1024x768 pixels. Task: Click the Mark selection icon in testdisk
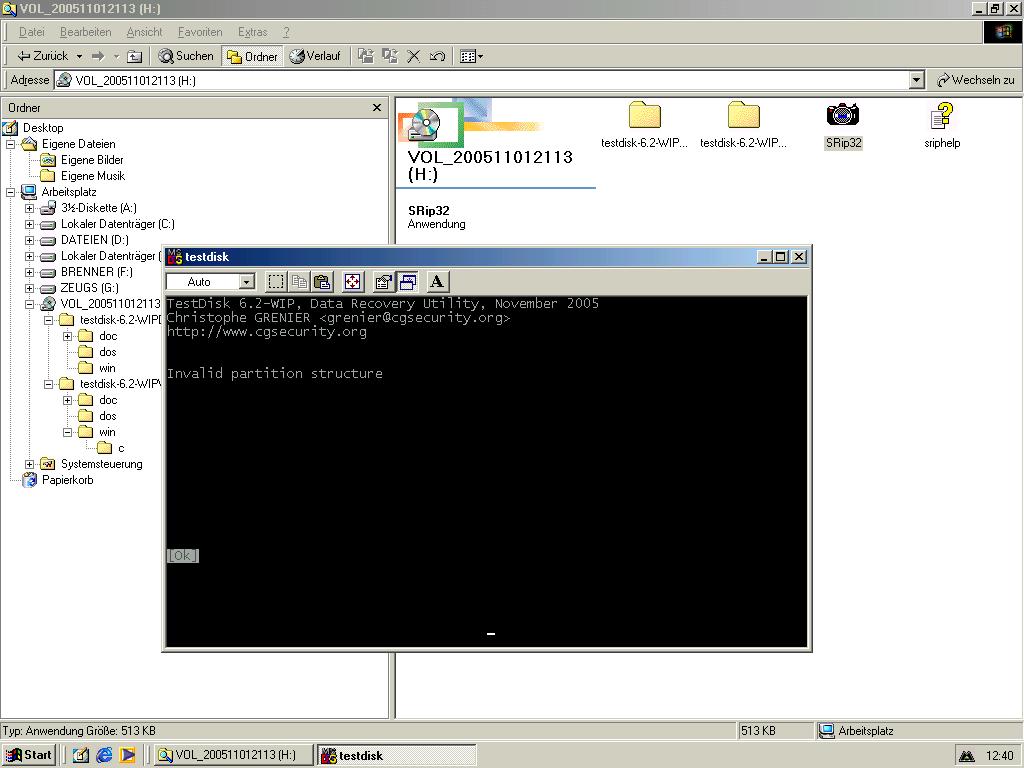pyautogui.click(x=276, y=282)
